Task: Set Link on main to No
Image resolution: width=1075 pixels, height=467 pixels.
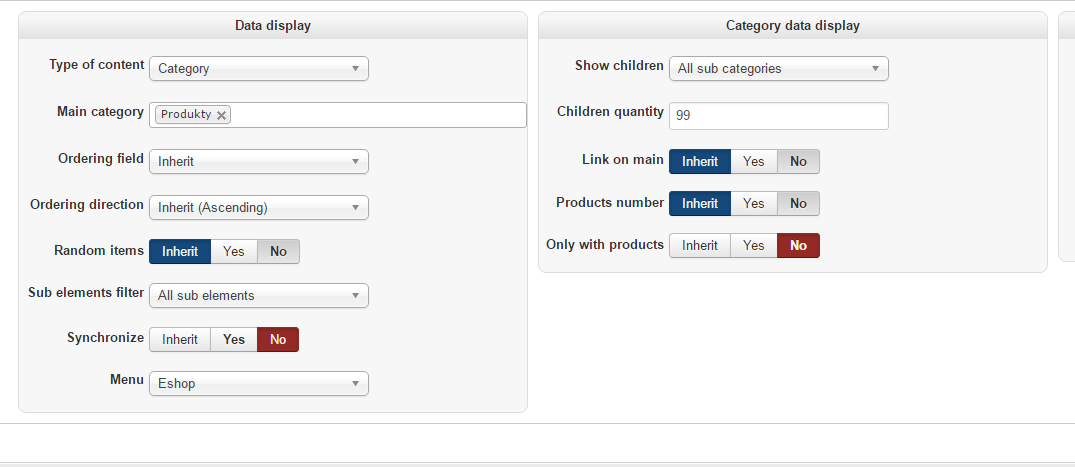Action: pyautogui.click(x=798, y=161)
